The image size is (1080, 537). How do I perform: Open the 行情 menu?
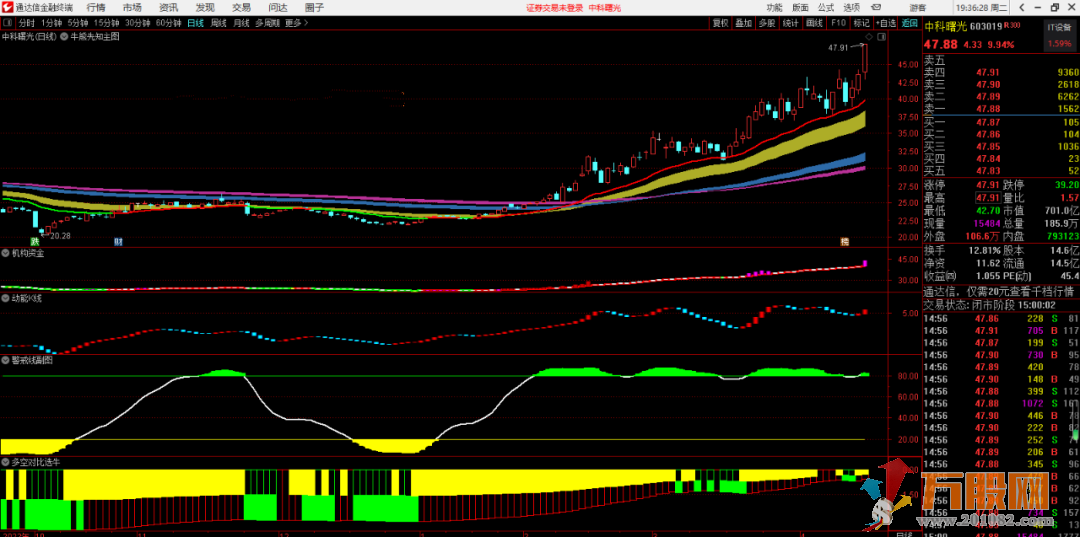coord(96,8)
